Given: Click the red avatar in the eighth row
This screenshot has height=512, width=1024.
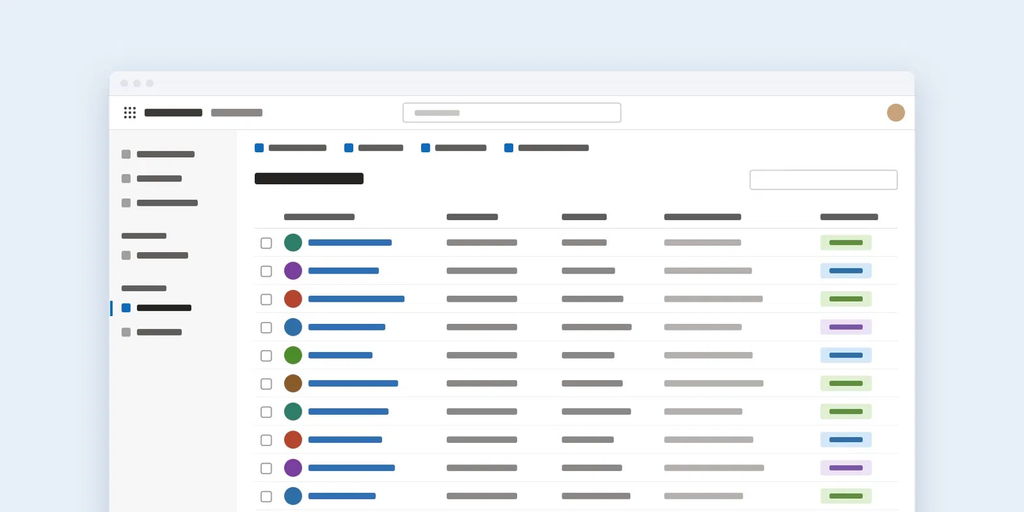Looking at the screenshot, I should [293, 440].
